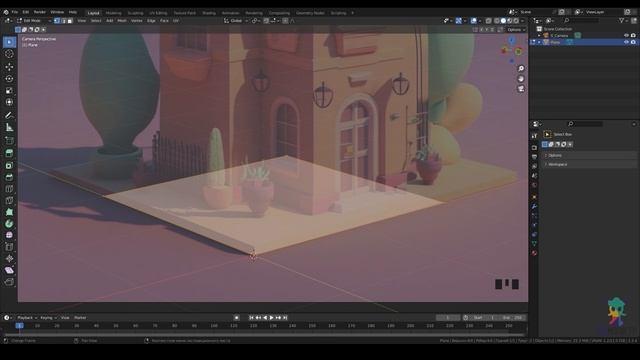Screen dimensions: 640x360
Task: Select the Measure tool
Action: [x=9, y=127]
